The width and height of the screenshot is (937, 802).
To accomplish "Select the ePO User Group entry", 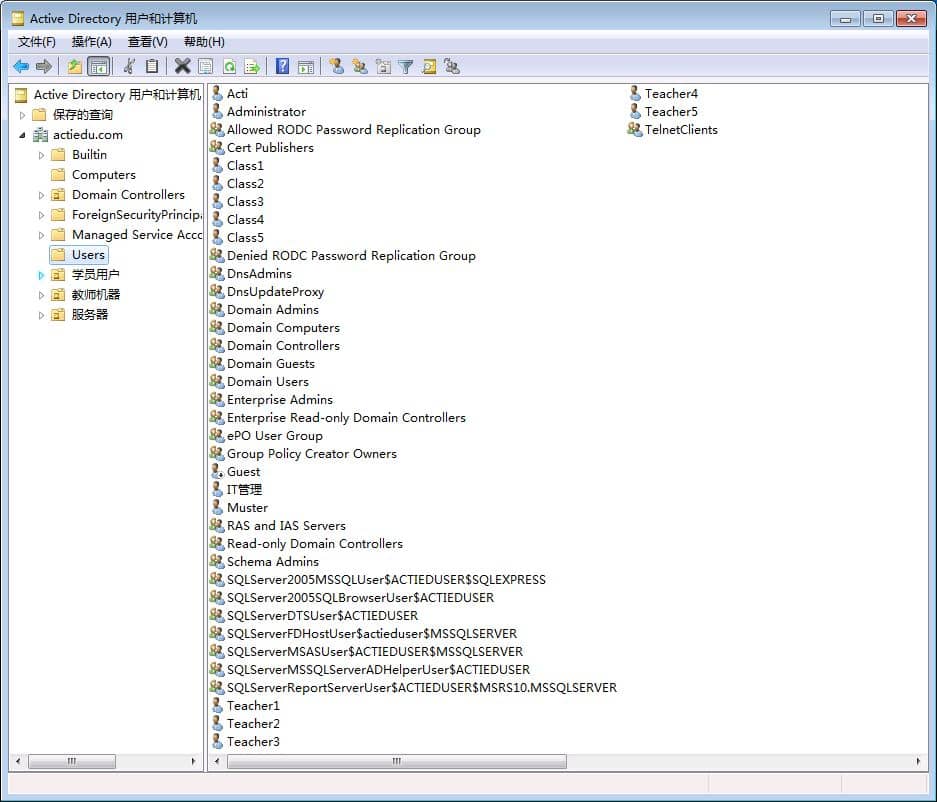I will 275,435.
